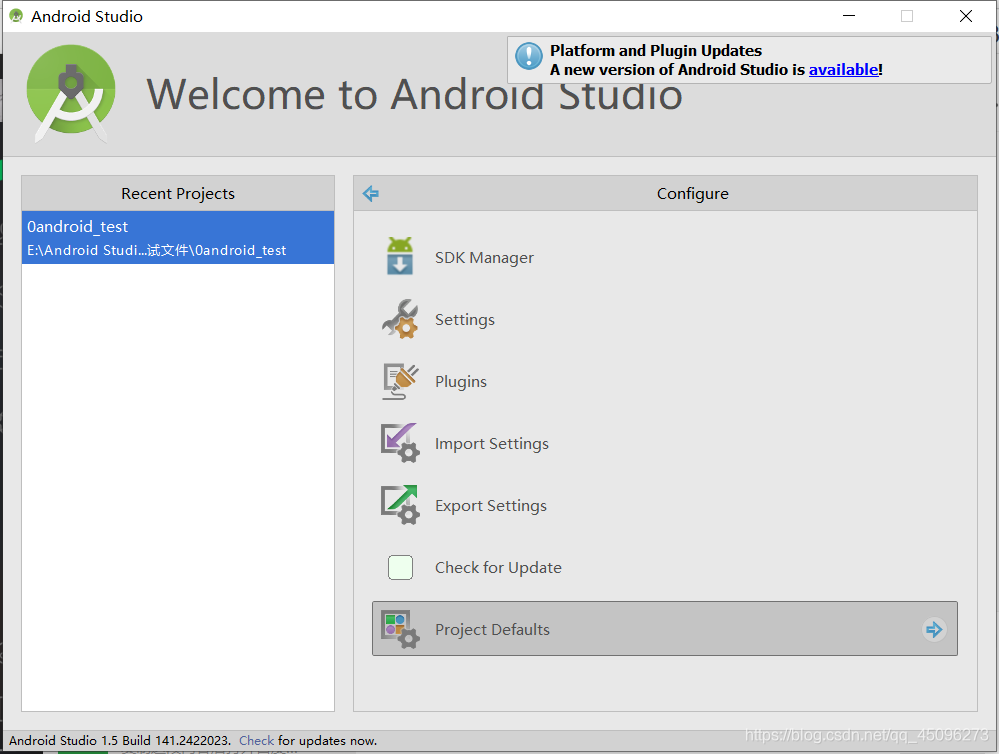Click the Android Studio logo in the header
Screen dimensions: 999x754
(x=71, y=93)
